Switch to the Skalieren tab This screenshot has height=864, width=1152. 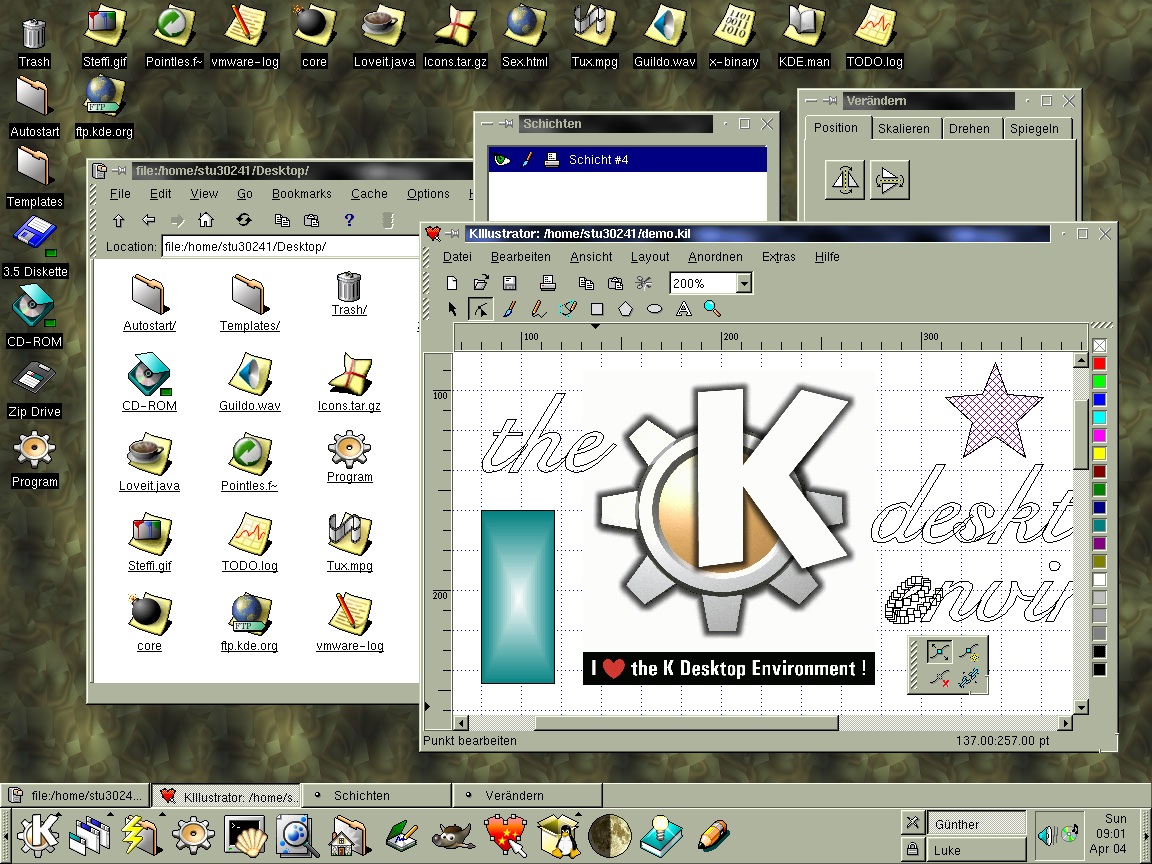[x=904, y=129]
